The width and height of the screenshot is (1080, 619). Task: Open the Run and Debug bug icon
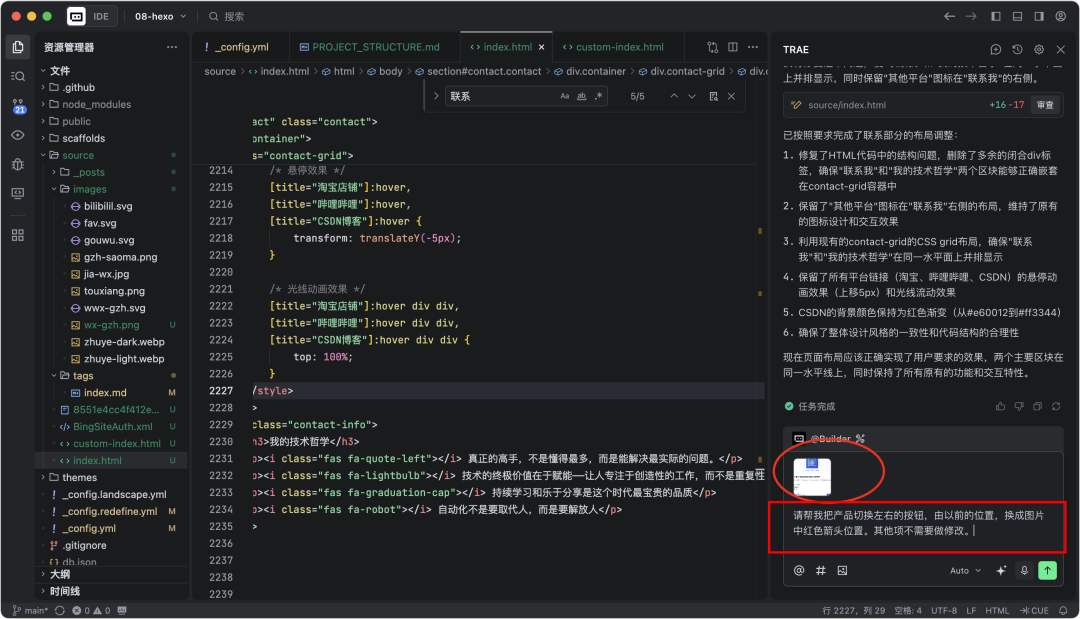tap(18, 164)
